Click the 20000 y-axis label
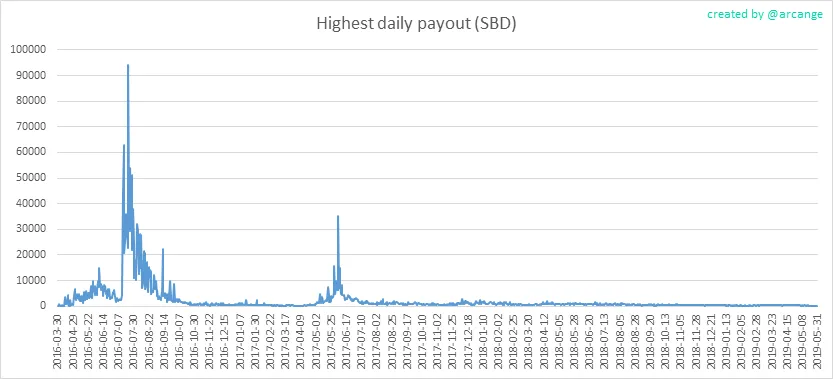 31,255
